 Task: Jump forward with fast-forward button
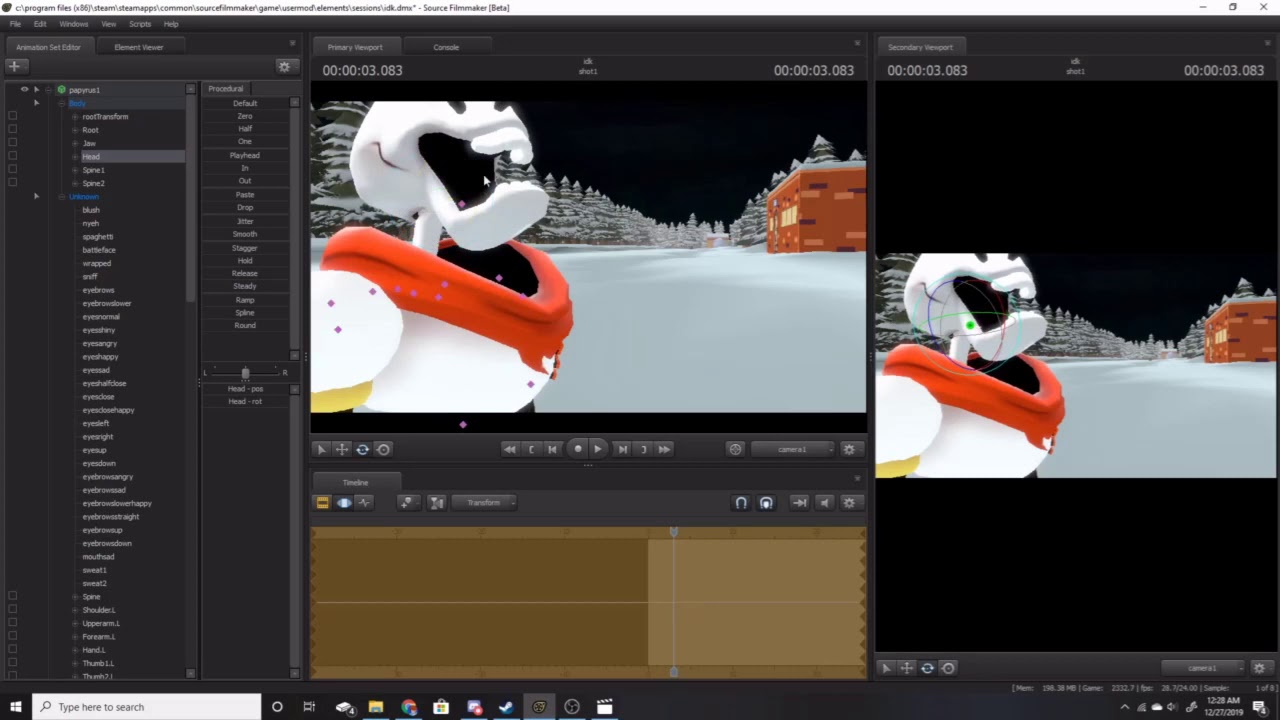coord(664,449)
